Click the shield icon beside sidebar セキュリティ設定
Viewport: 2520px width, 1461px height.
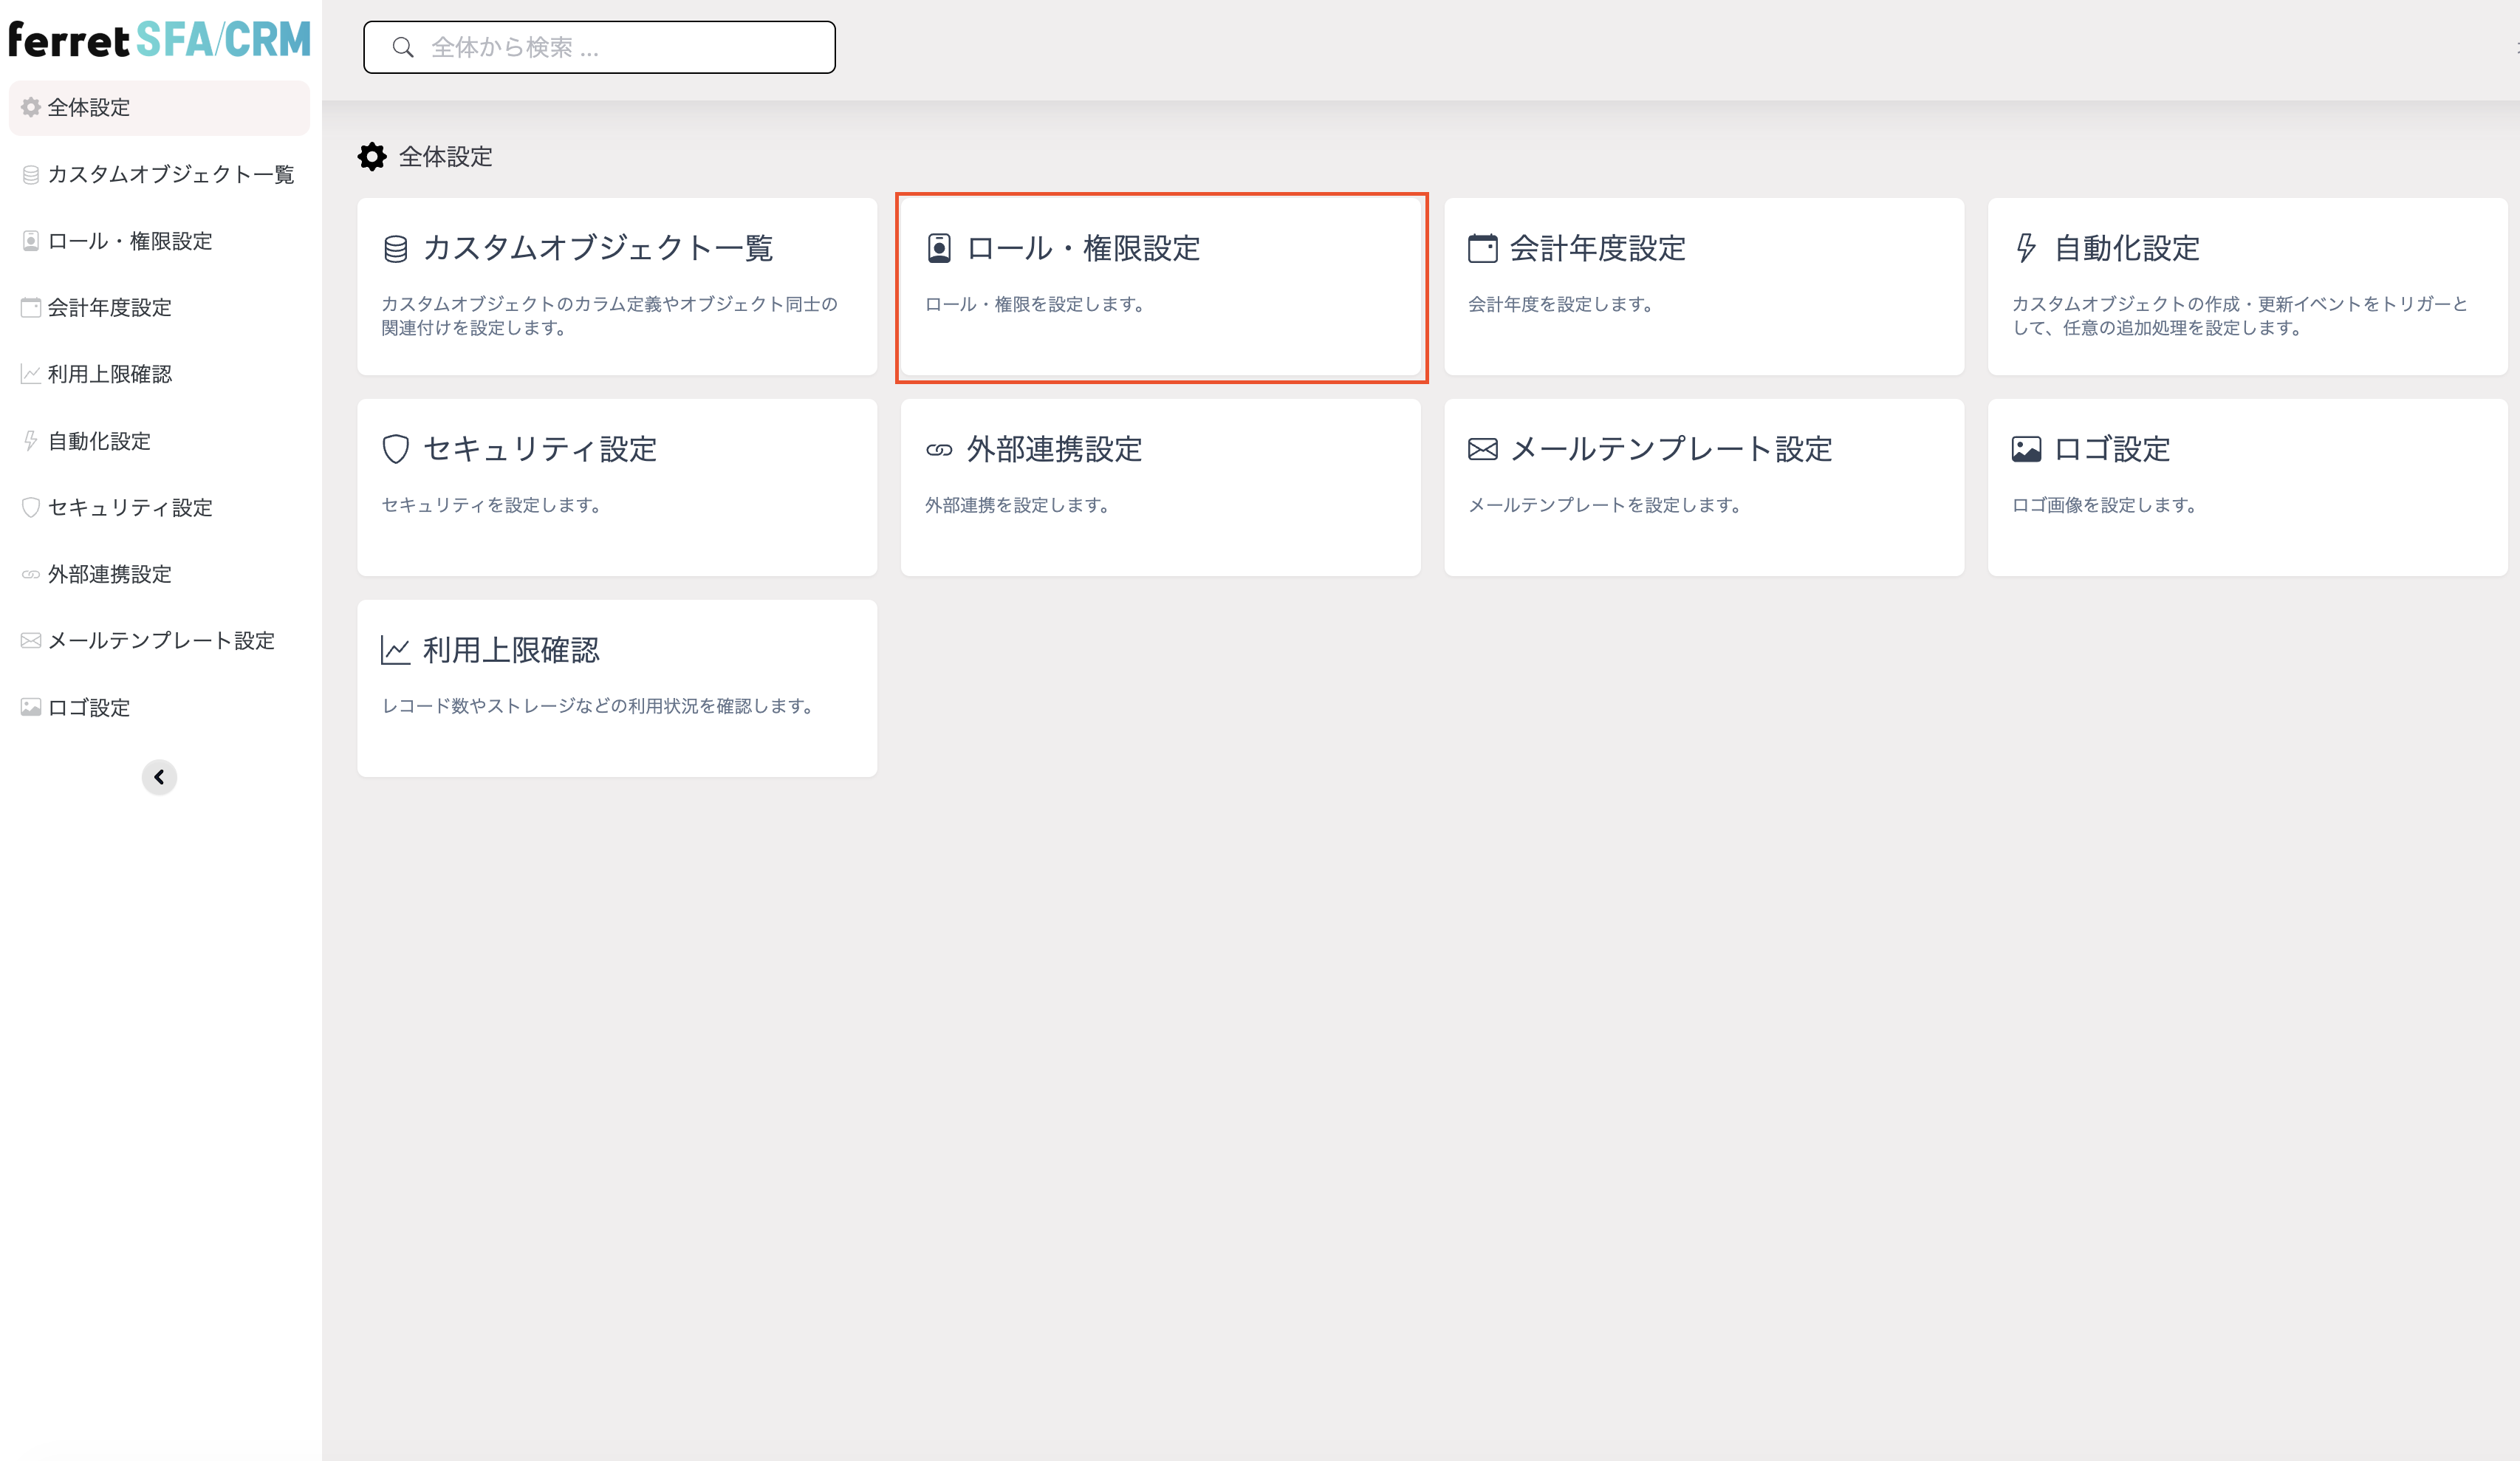(x=31, y=507)
